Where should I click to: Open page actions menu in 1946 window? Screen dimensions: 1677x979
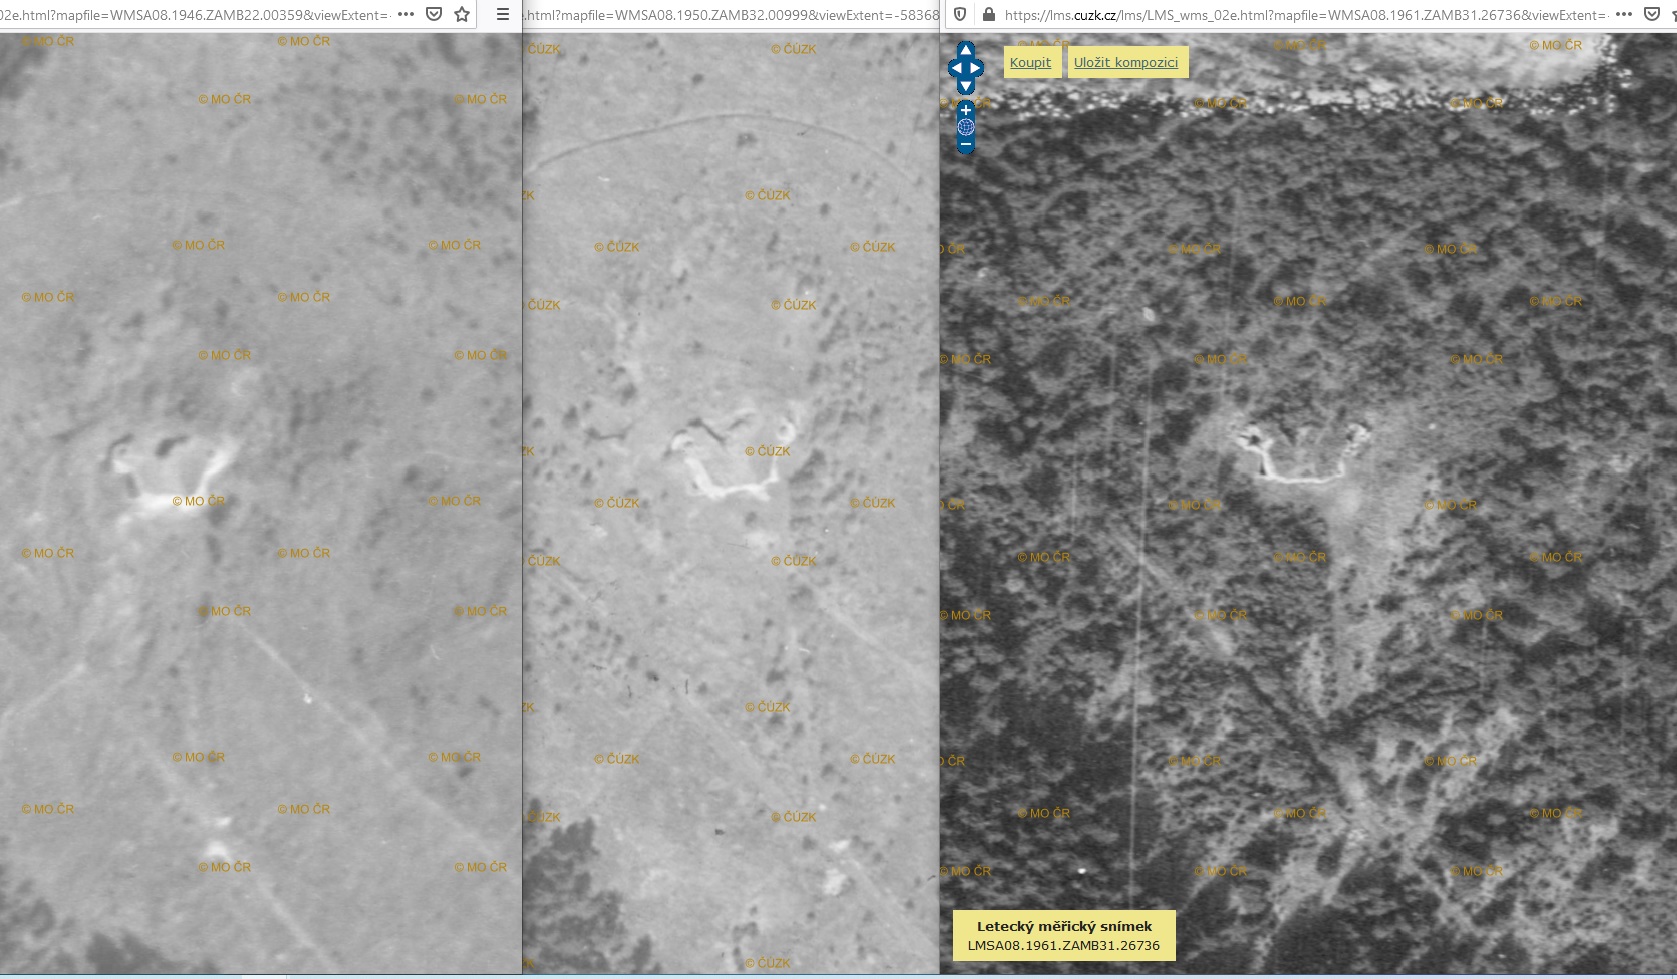[406, 14]
